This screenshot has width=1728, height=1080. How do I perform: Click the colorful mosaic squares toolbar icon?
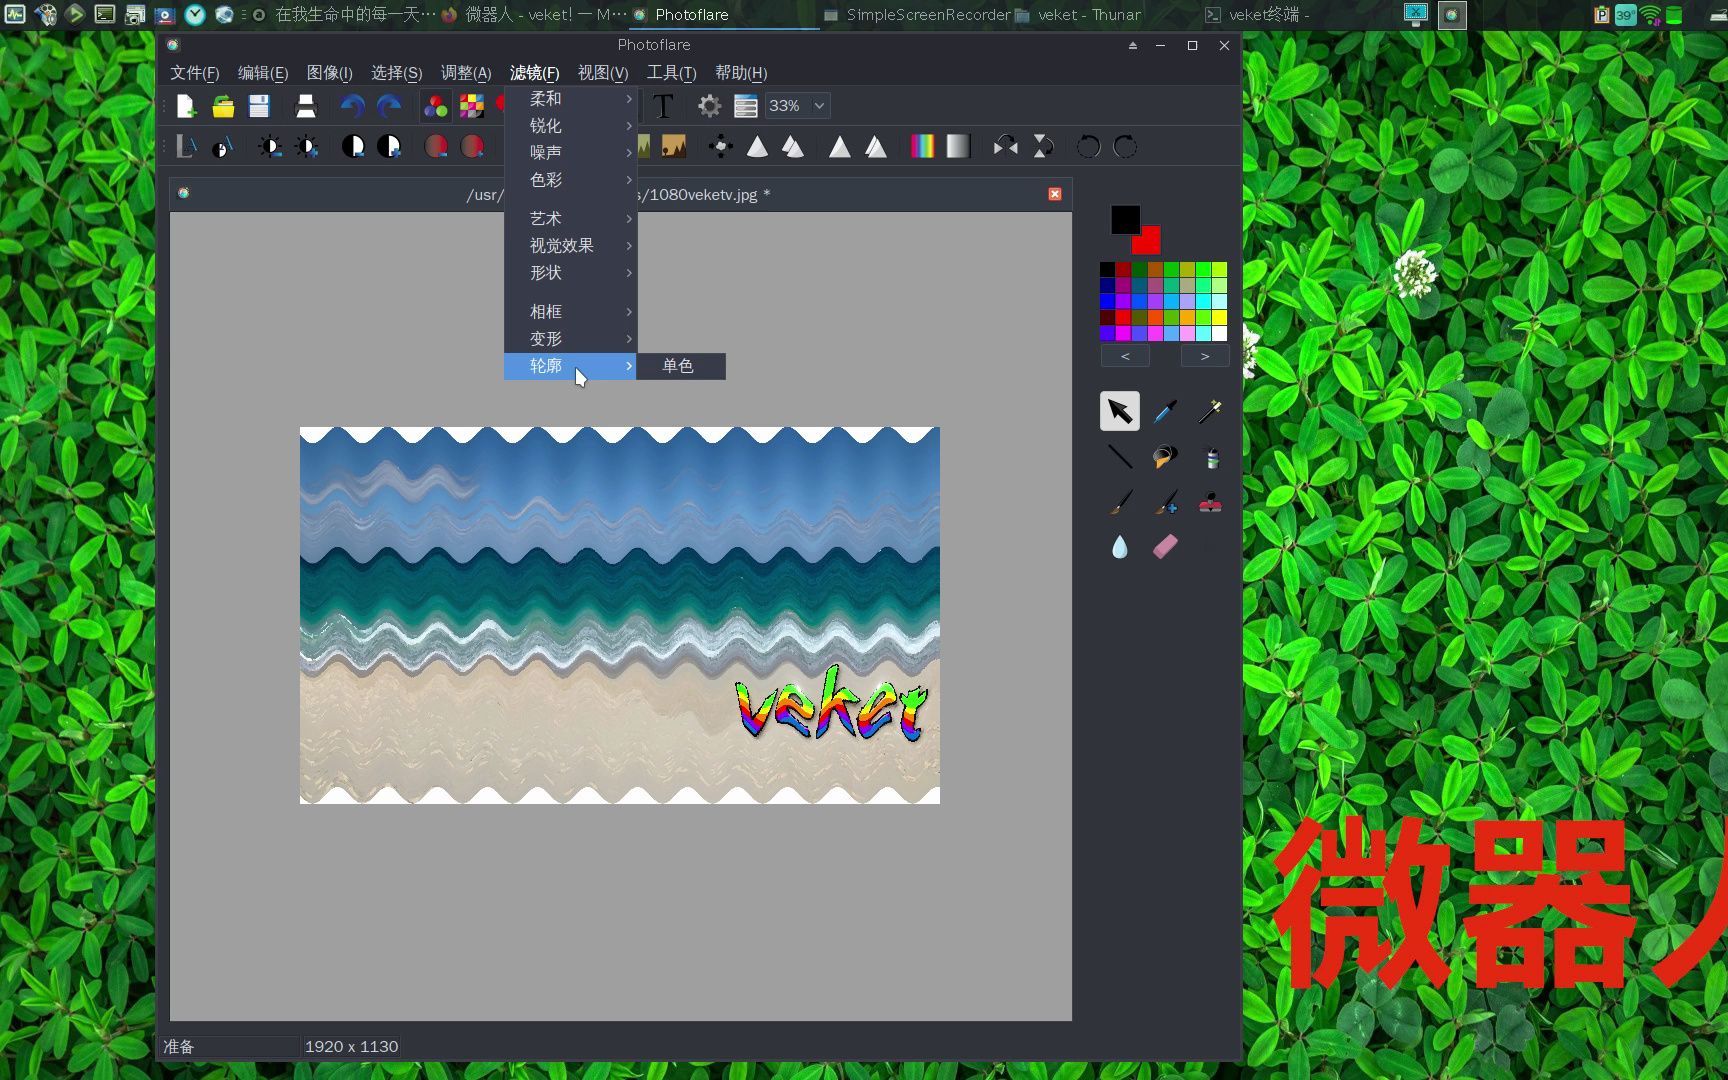(x=471, y=106)
